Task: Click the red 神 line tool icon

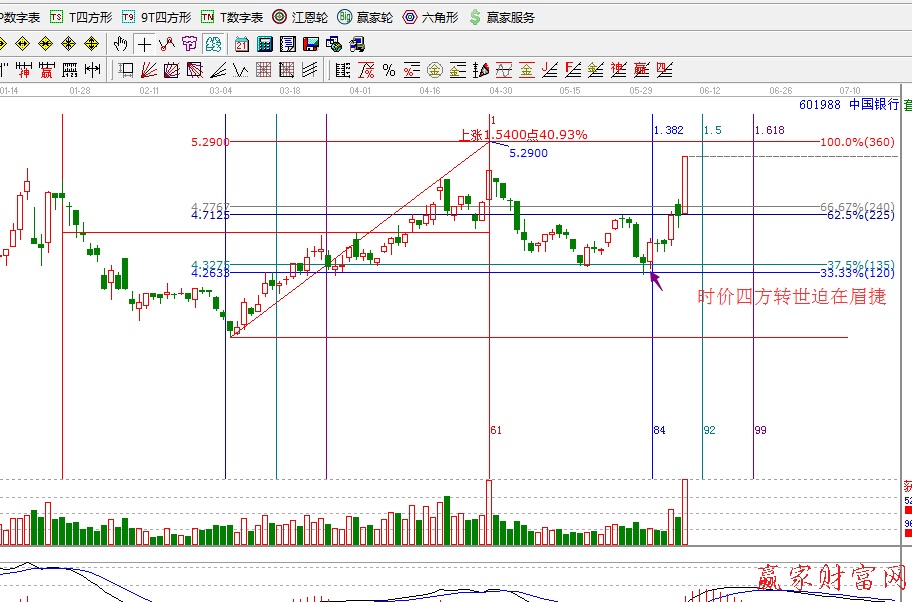Action: pyautogui.click(x=618, y=70)
